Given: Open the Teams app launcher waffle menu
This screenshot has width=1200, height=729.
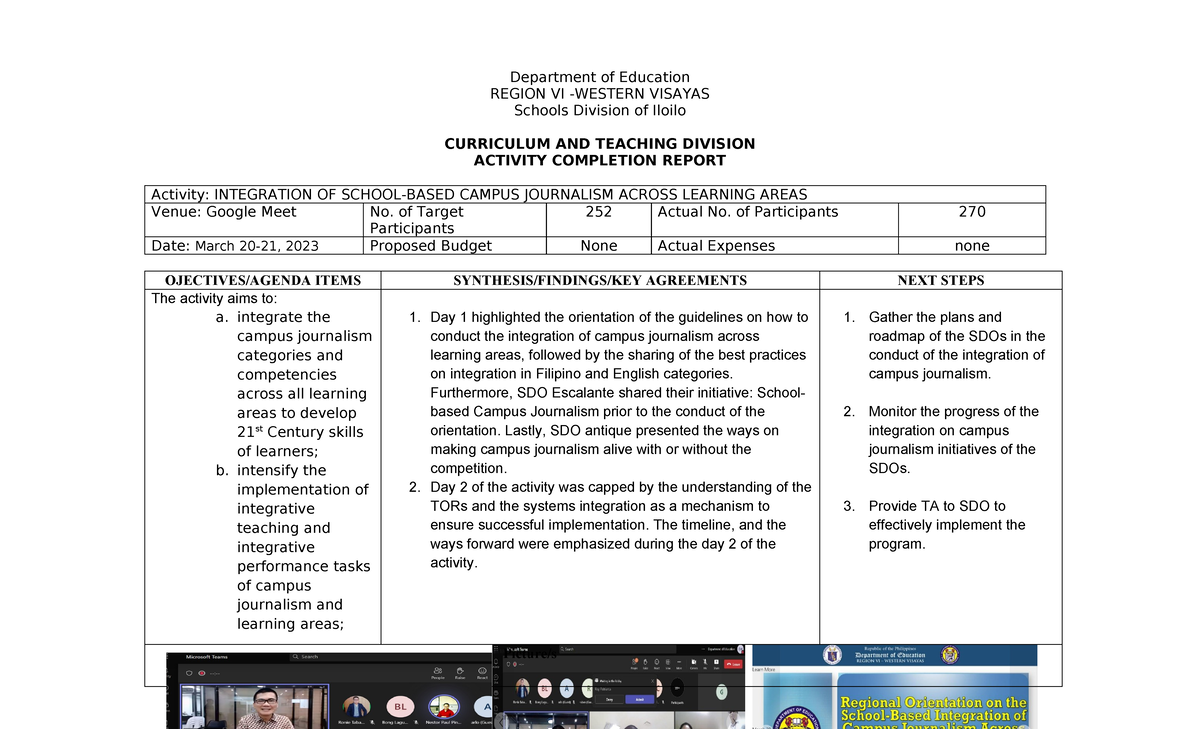Looking at the screenshot, I should coord(496,647).
